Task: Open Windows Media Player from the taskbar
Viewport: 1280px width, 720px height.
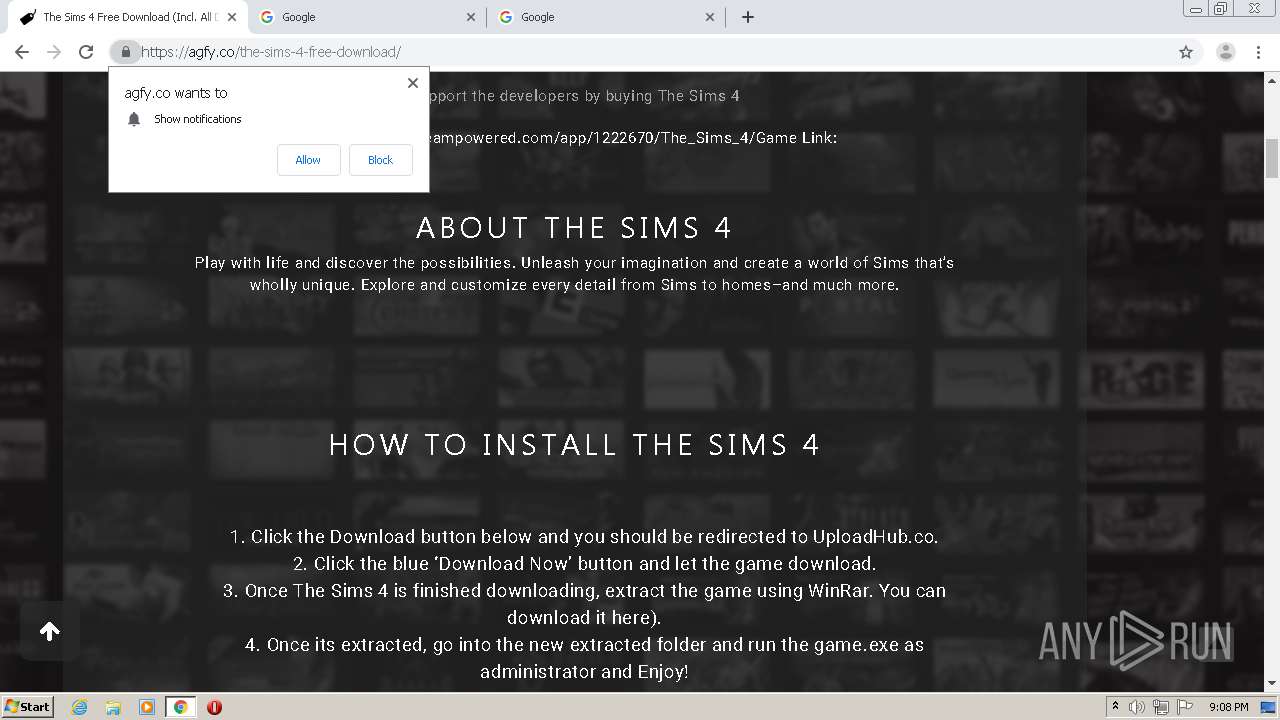Action: [x=147, y=707]
